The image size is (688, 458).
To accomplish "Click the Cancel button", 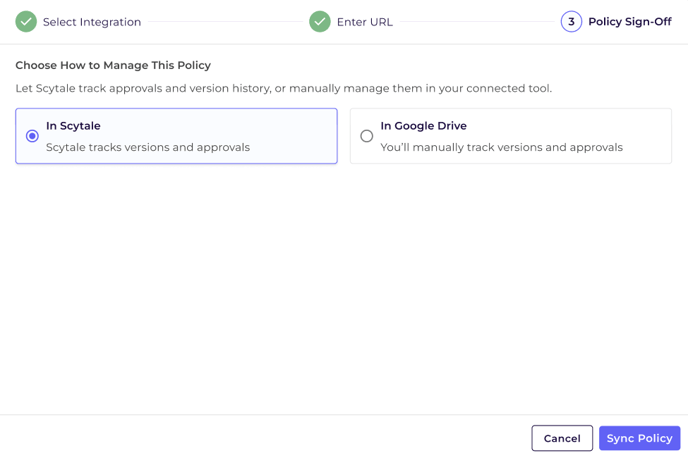I will pos(562,438).
